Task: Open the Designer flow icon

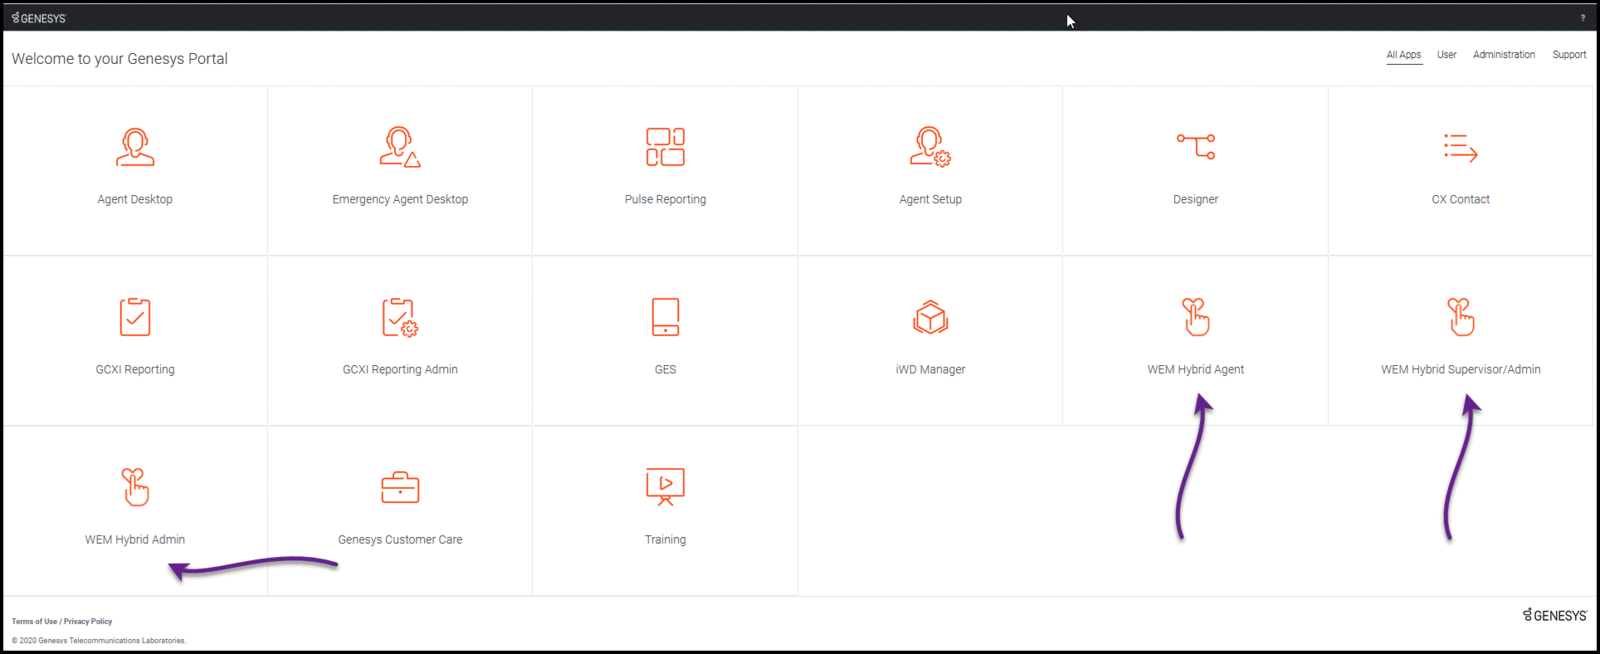Action: [1196, 147]
